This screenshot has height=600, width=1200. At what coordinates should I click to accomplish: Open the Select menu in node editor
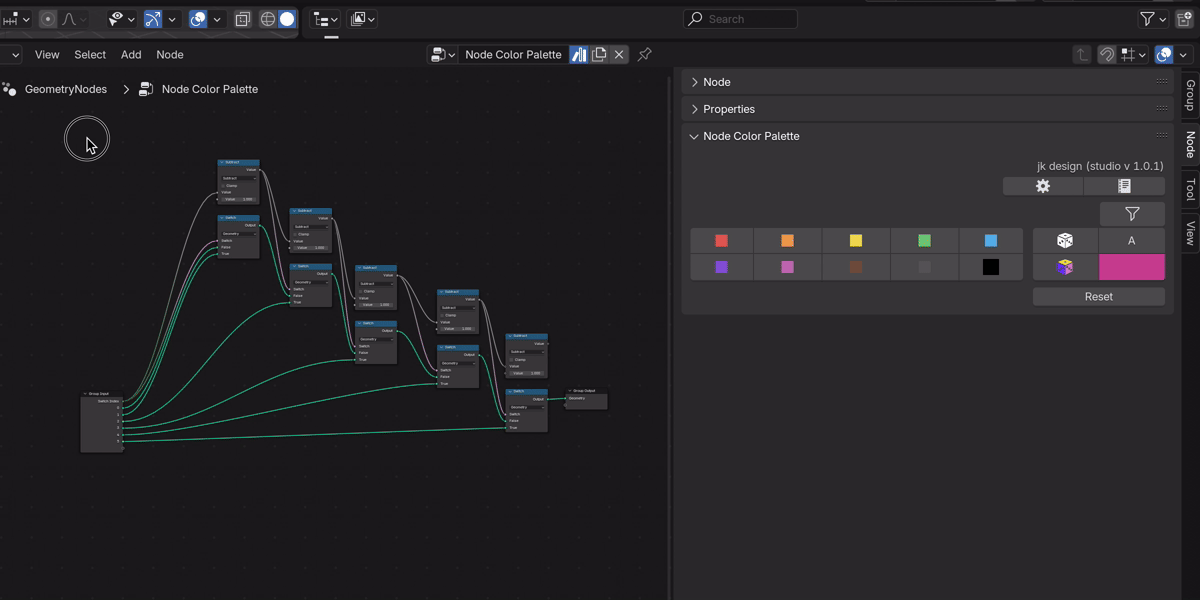point(90,55)
